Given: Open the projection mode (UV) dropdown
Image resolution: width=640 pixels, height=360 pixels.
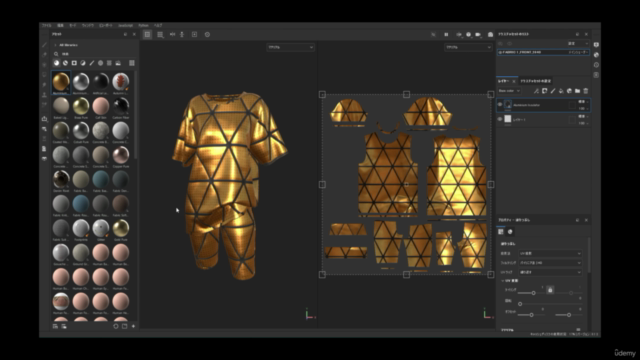Looking at the screenshot, I should pos(550,253).
